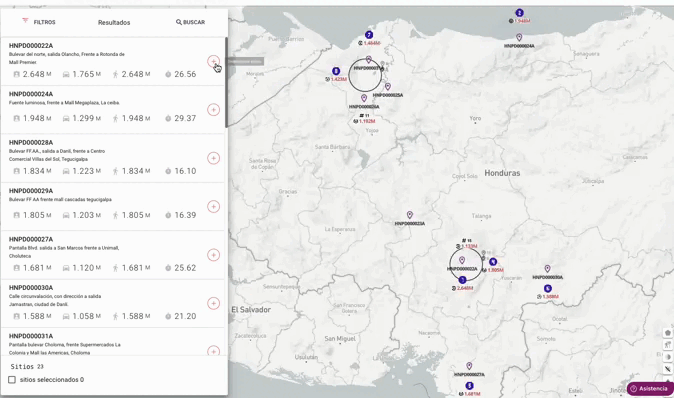Screen dimensions: 674x398
Task: Click the numbered cluster marker 2
Action: pyautogui.click(x=519, y=13)
